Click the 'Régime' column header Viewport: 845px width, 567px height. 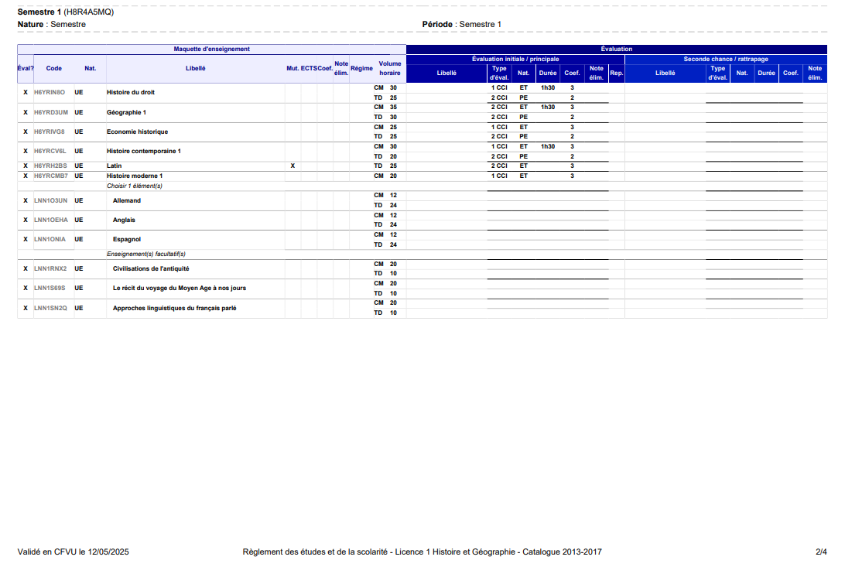[x=362, y=68]
